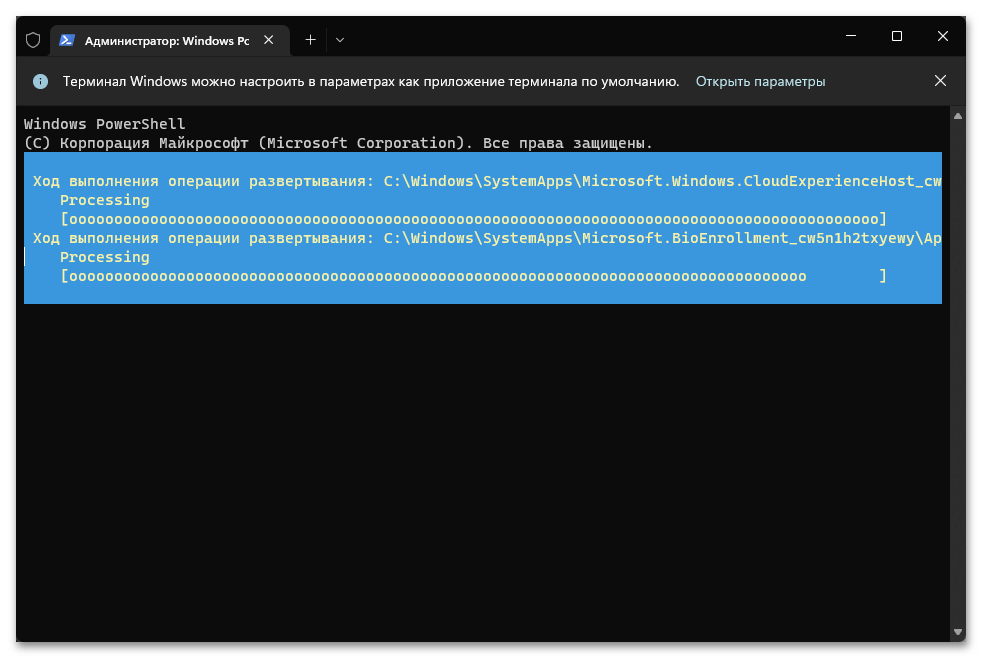
Task: Click the vertical scrollbar track
Action: click(x=957, y=400)
